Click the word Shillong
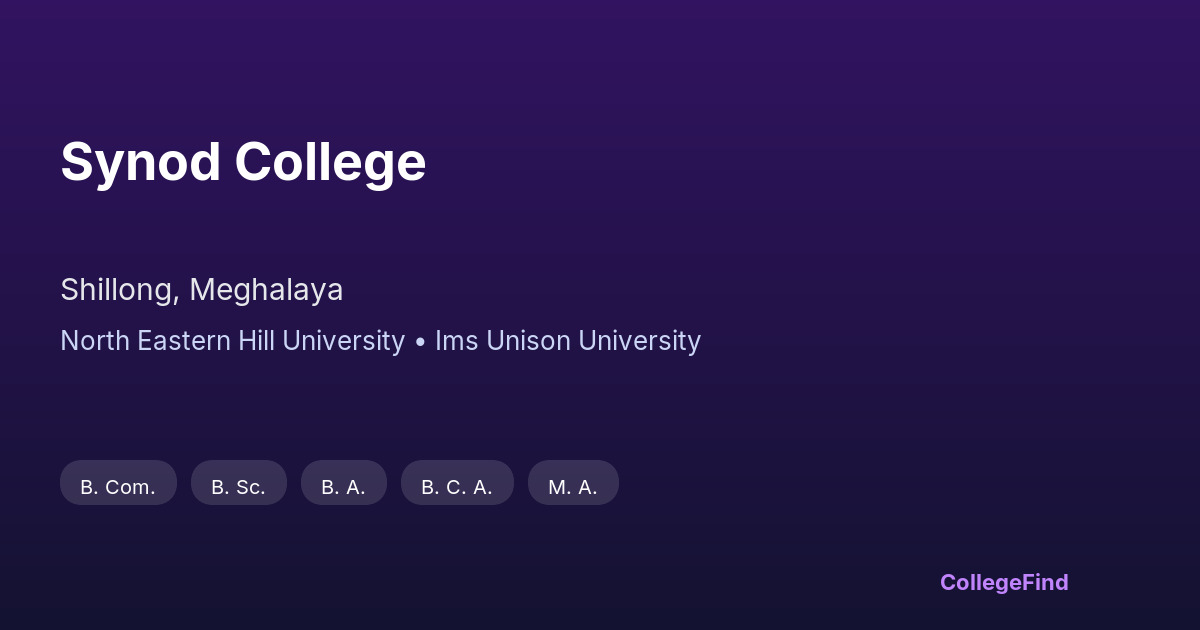The width and height of the screenshot is (1200, 630). click(119, 290)
